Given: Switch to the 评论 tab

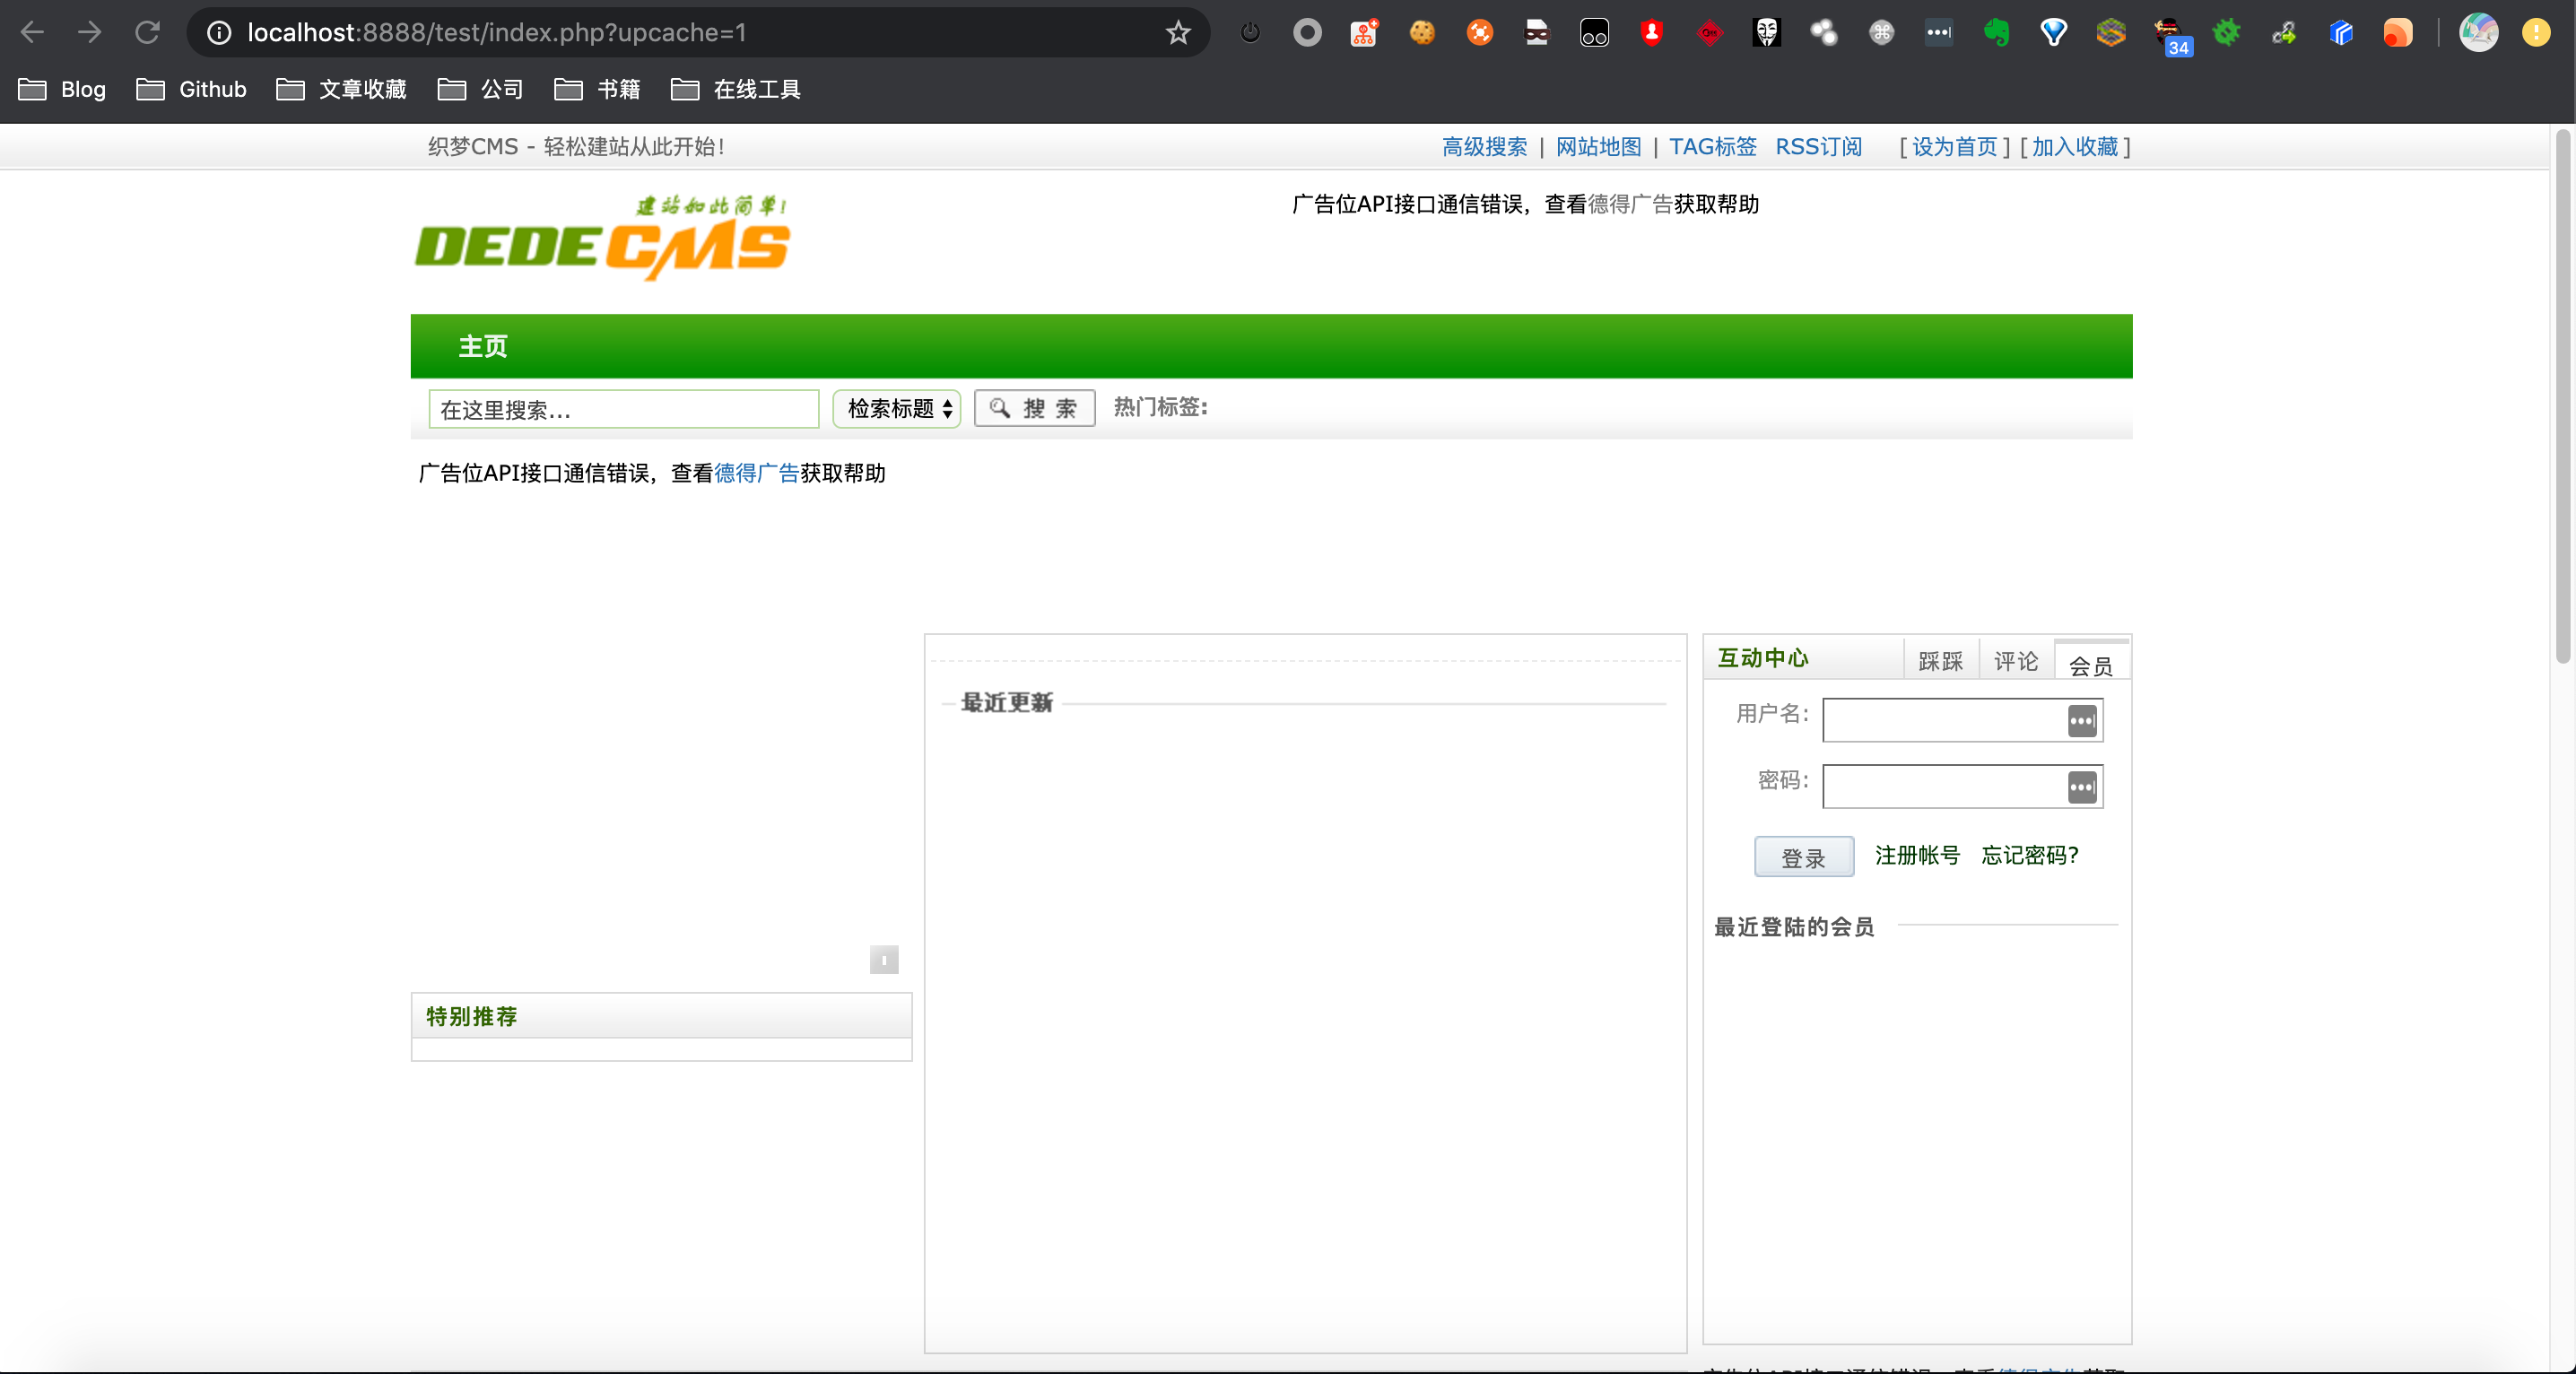Looking at the screenshot, I should pos(2016,661).
